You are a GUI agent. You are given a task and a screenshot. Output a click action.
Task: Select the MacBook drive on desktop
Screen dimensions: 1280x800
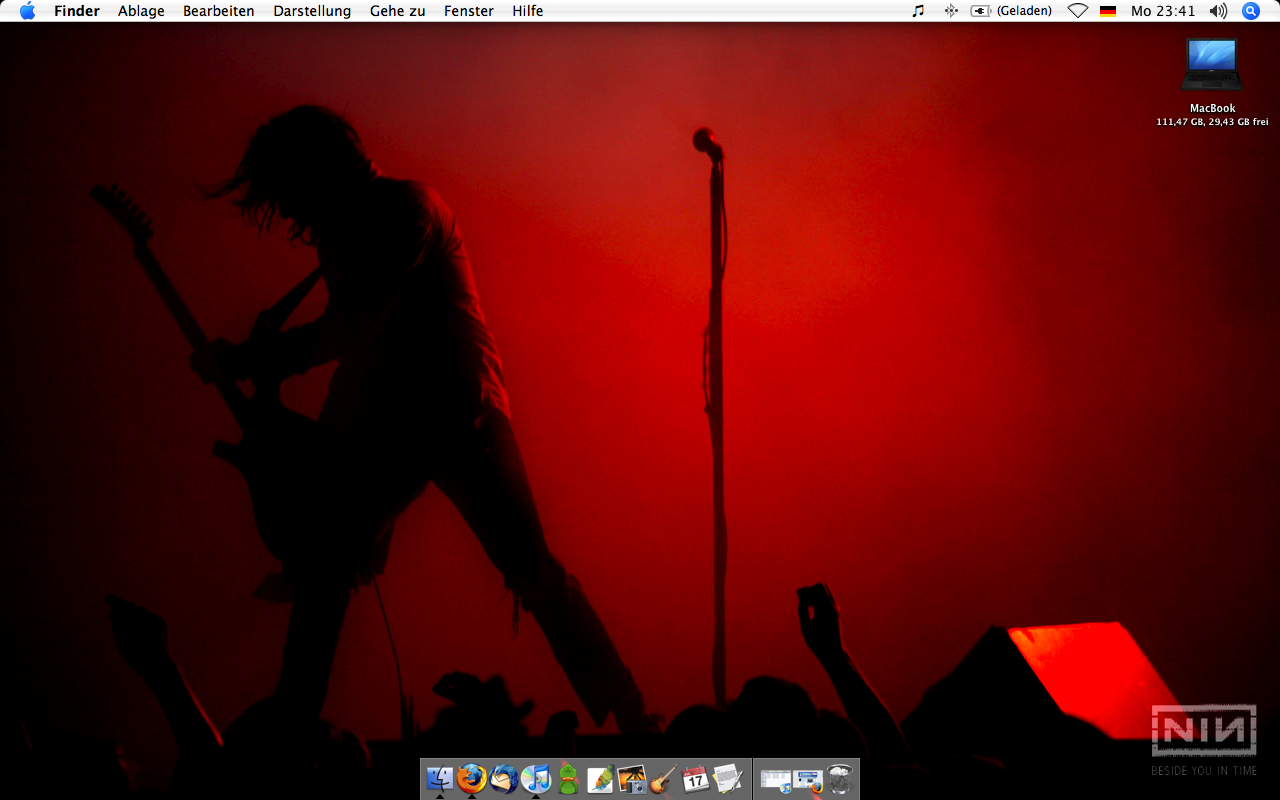(1211, 66)
